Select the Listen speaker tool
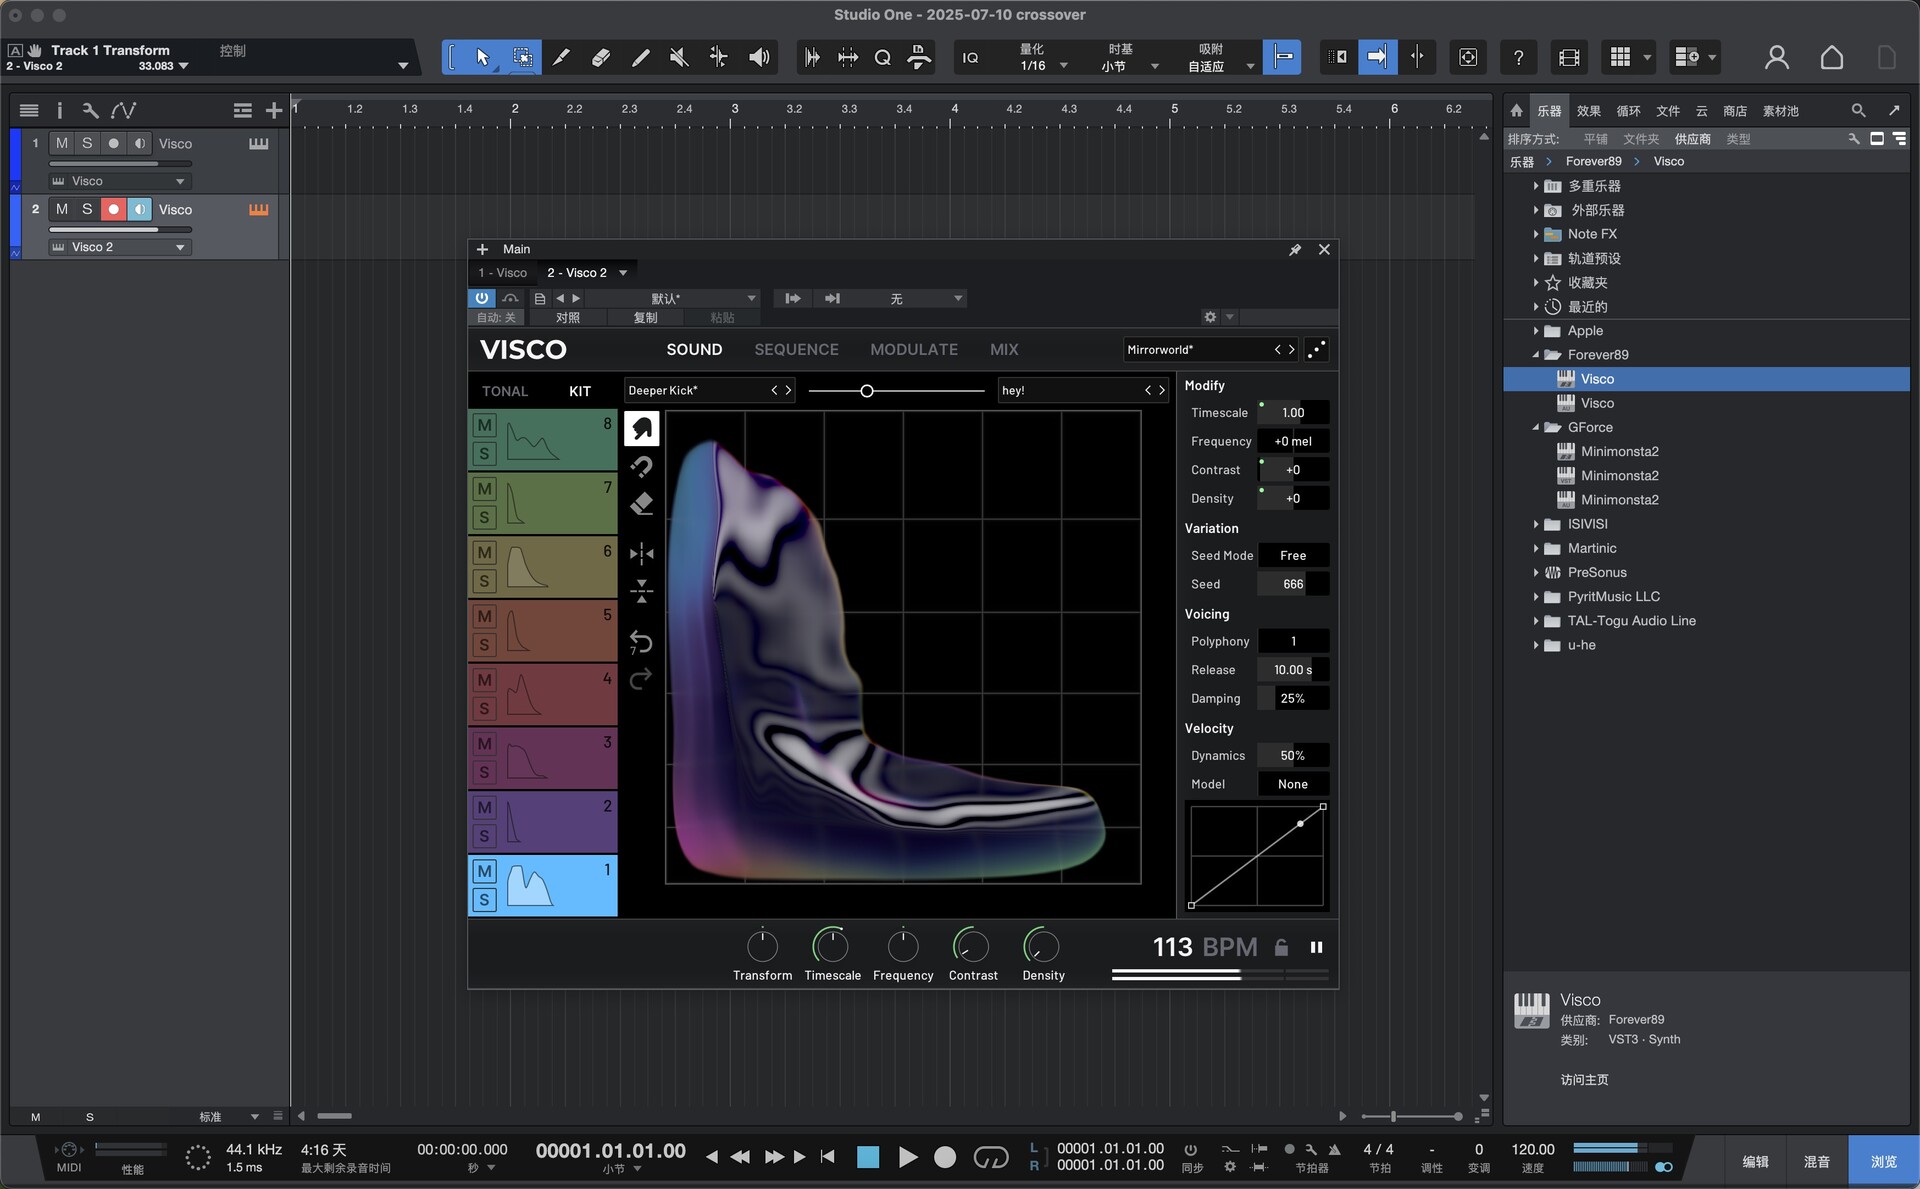Screen dimensions: 1920x1189 click(x=759, y=57)
